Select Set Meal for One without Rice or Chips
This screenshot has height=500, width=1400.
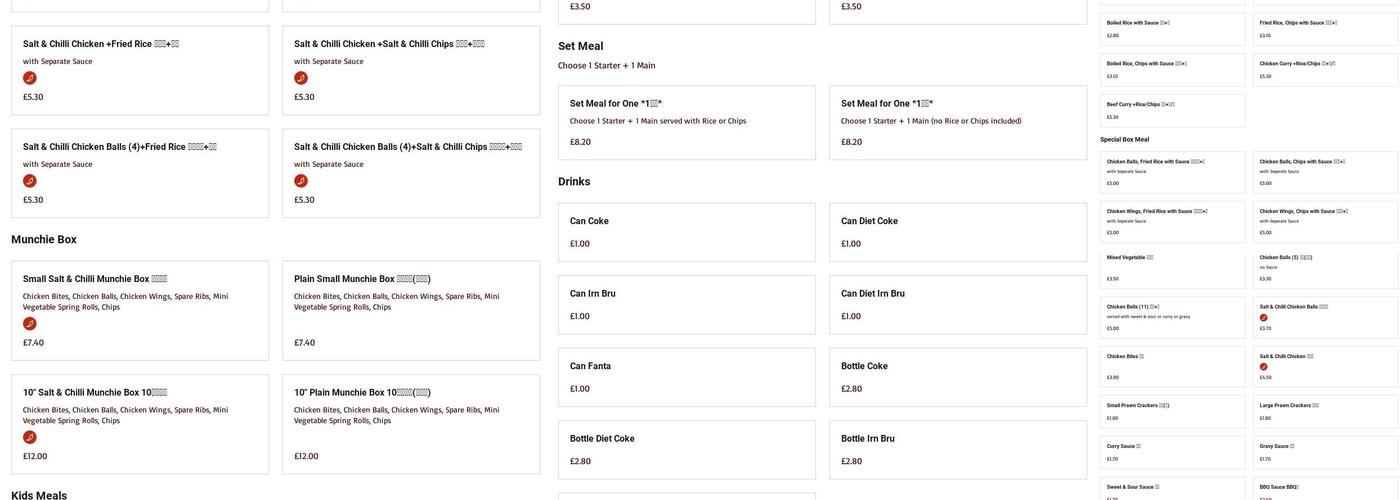(957, 122)
